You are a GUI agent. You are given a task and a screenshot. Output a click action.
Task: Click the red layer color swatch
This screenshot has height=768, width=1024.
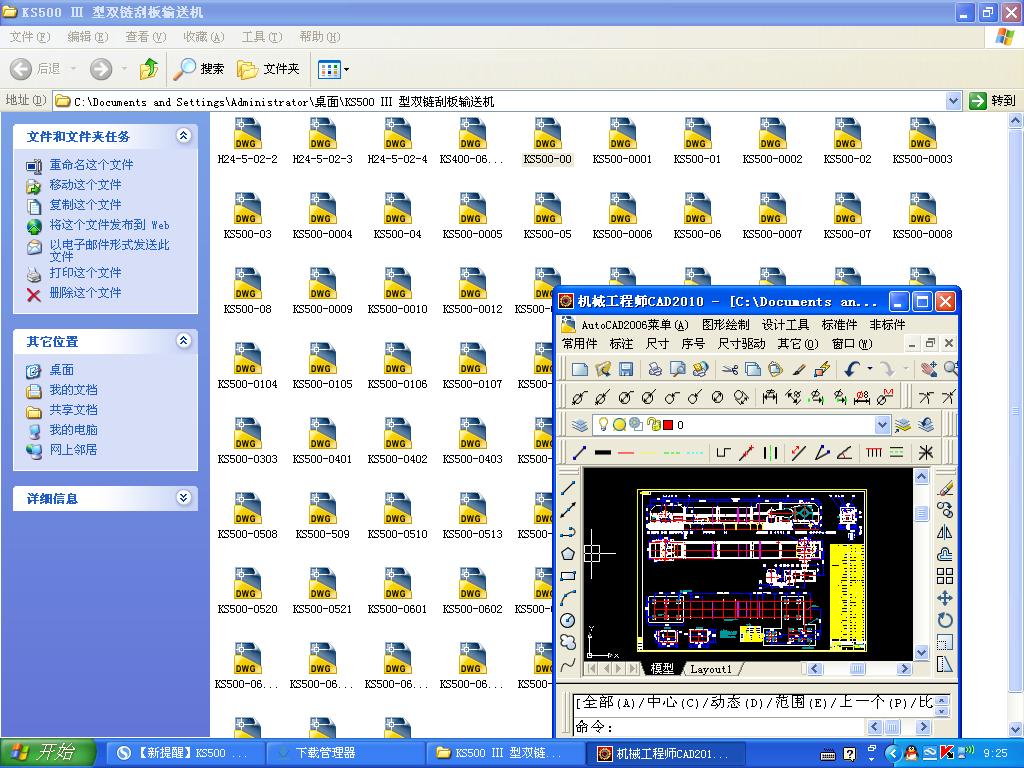667,425
